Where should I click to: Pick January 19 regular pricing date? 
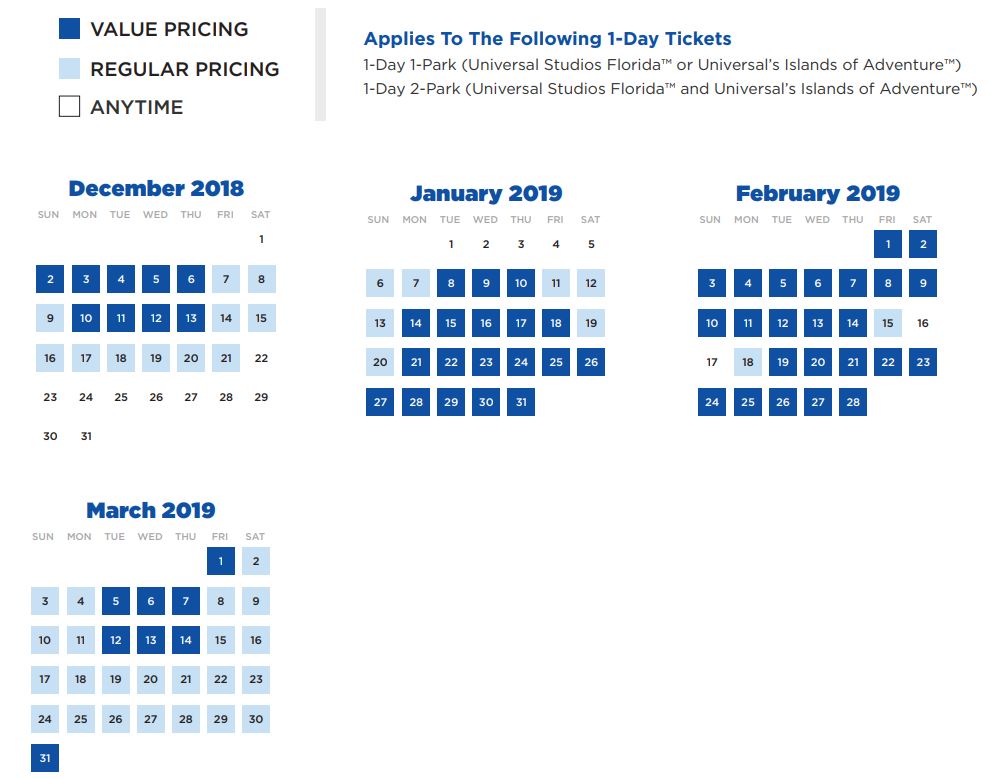591,323
